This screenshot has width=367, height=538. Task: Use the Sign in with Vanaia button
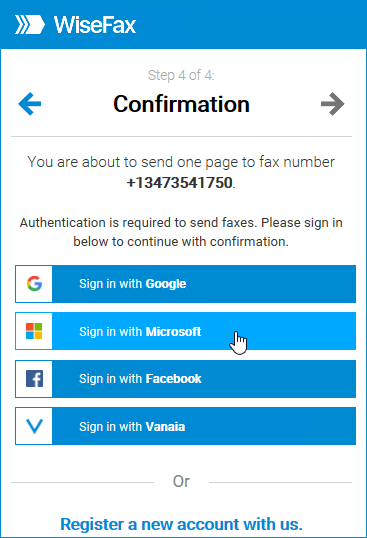(x=186, y=426)
